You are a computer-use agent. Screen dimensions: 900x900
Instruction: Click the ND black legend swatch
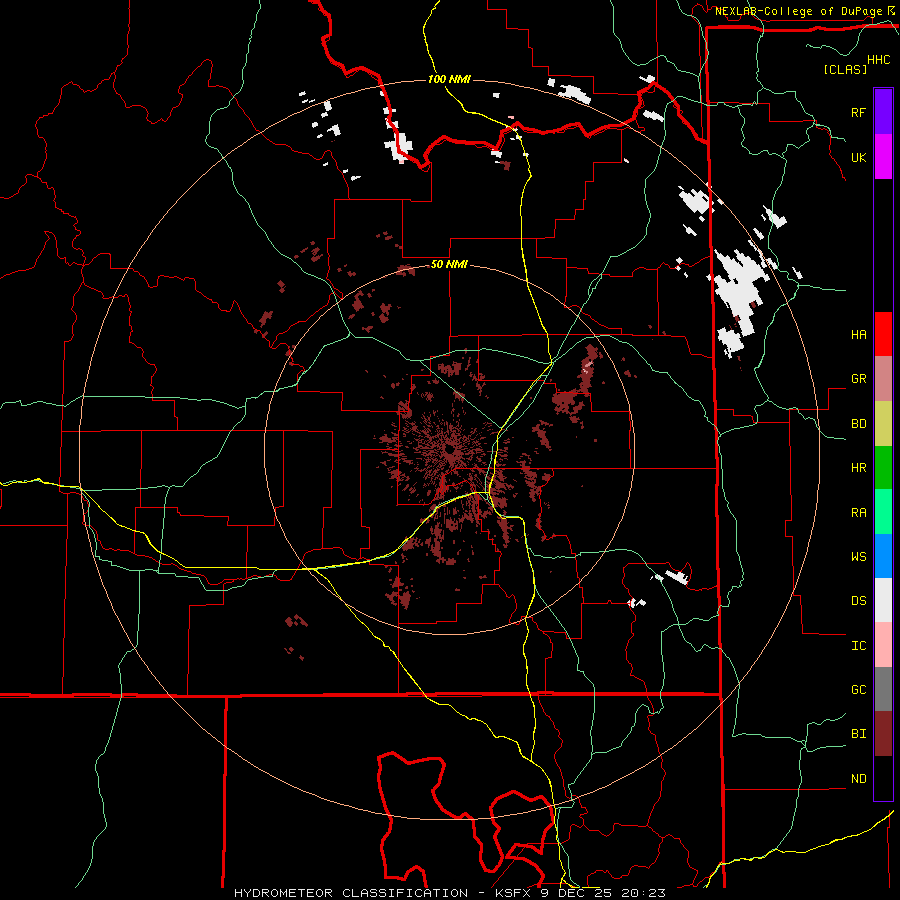pyautogui.click(x=883, y=778)
